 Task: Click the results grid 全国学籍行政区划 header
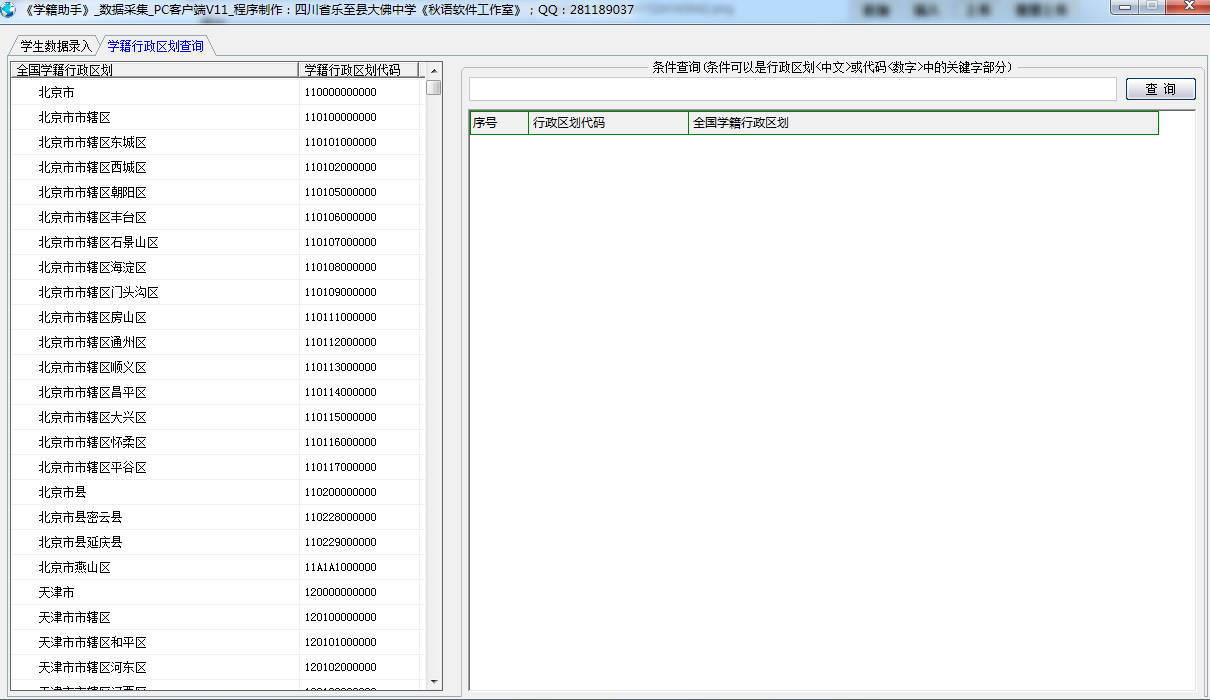(x=923, y=123)
